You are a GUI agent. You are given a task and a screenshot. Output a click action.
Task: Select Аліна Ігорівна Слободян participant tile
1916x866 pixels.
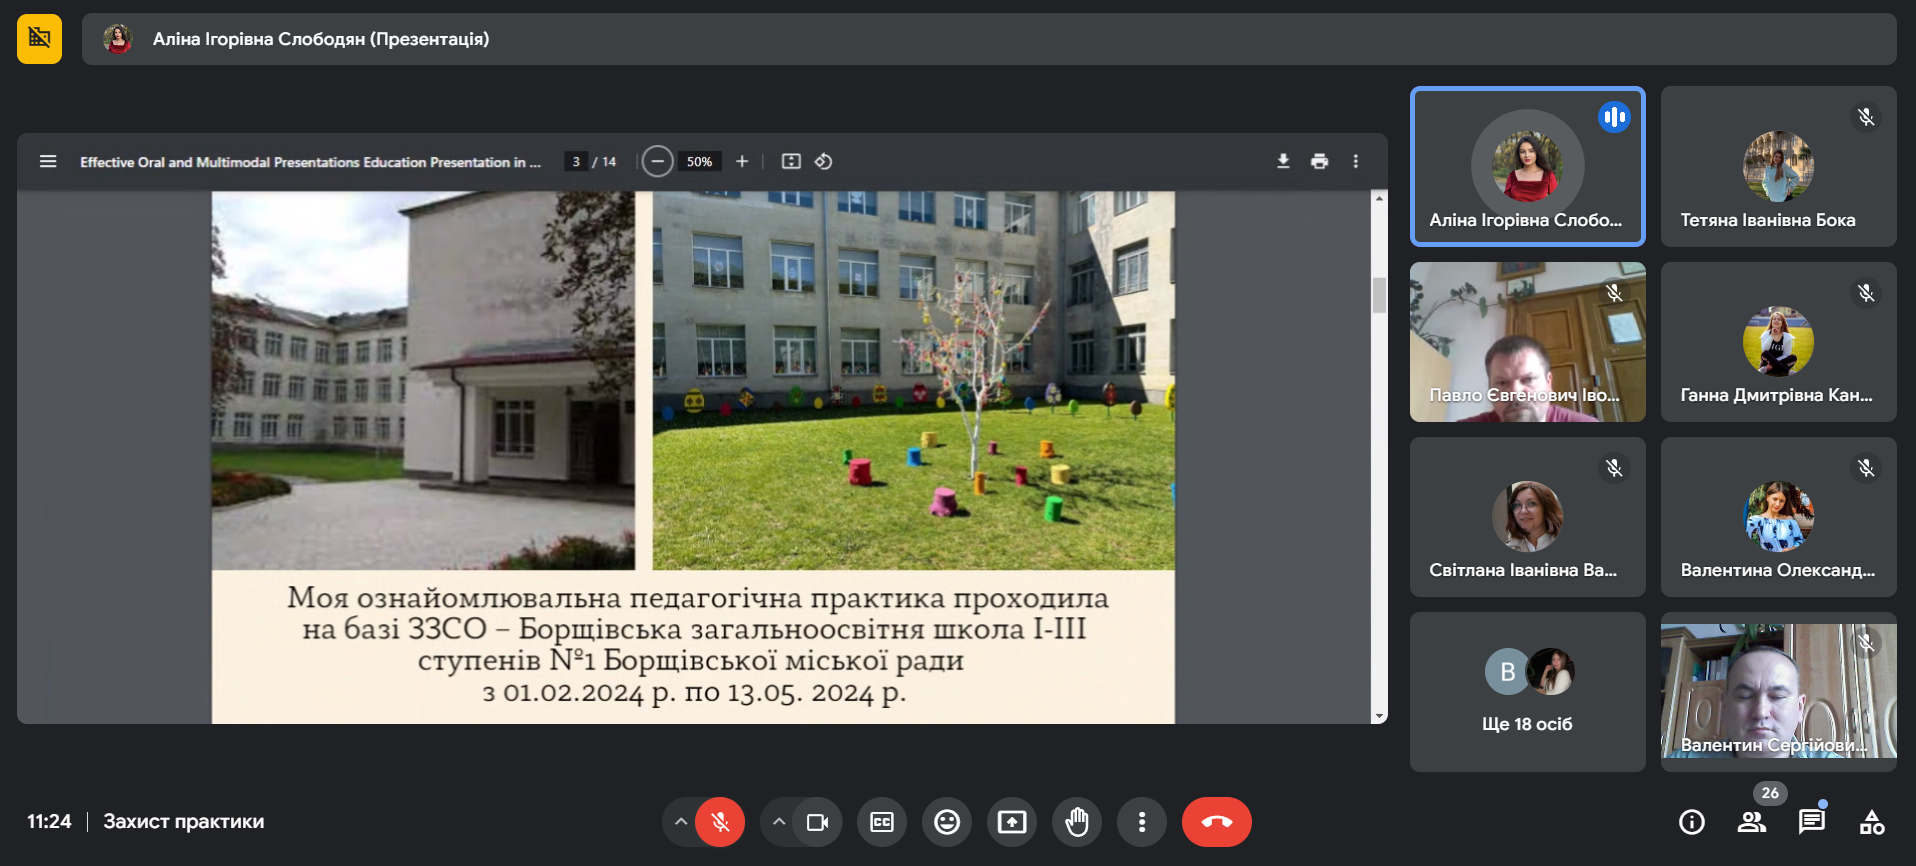1527,166
